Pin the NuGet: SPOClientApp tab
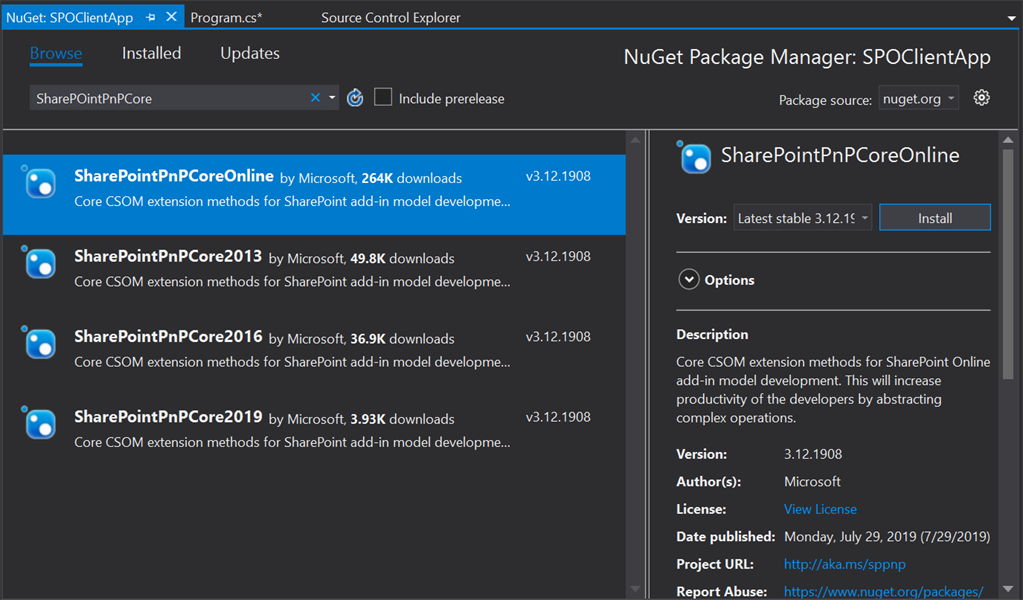 pos(151,18)
